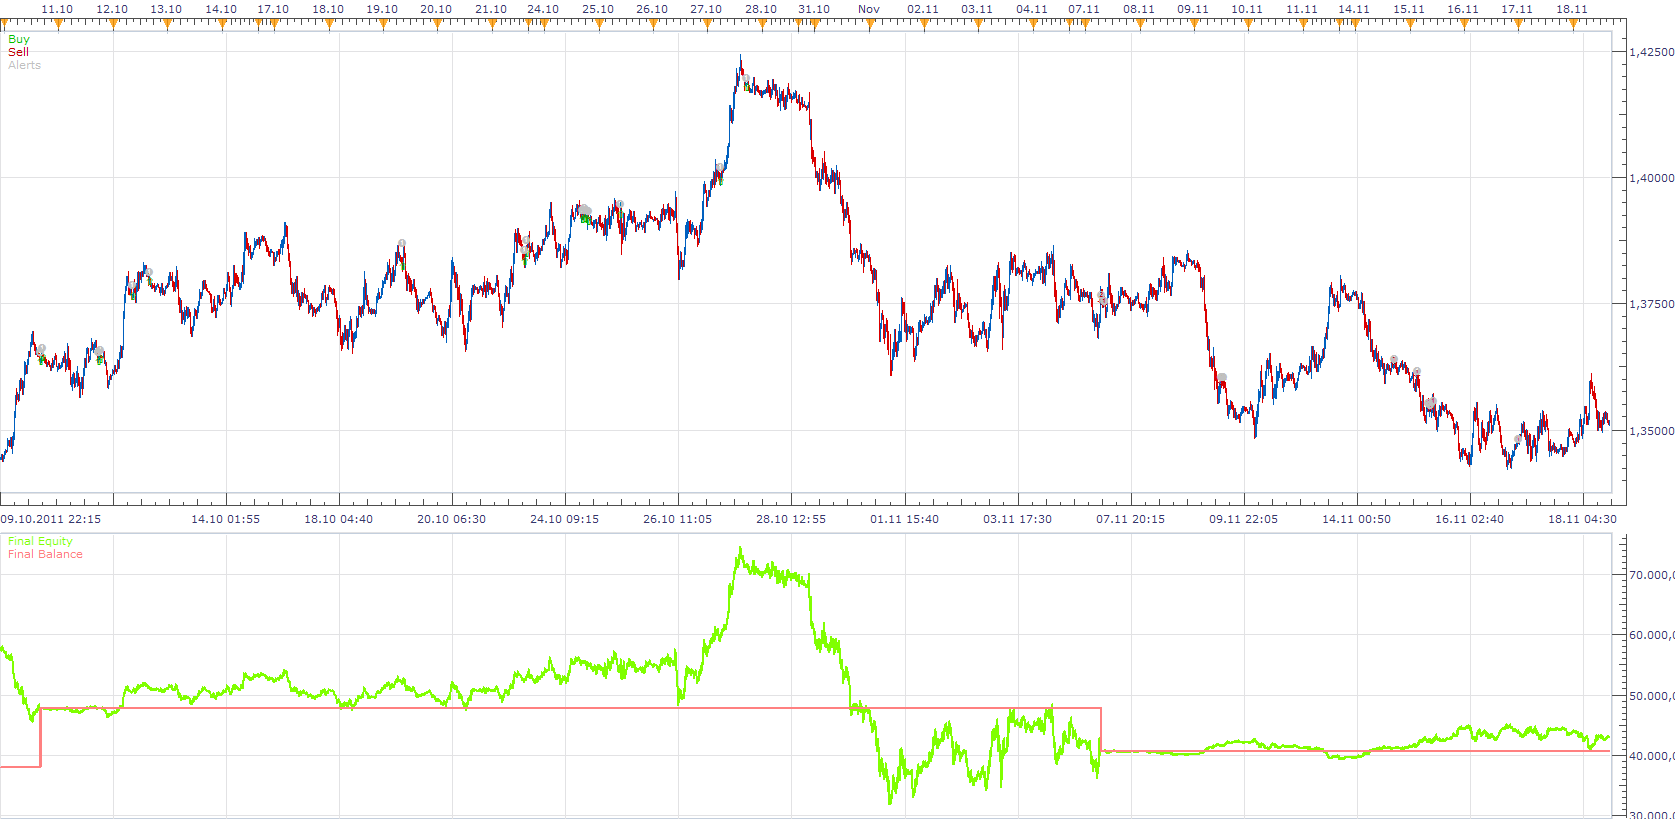Click the 07.11 date label on top axis
Image resolution: width=1676 pixels, height=819 pixels.
[x=1084, y=9]
